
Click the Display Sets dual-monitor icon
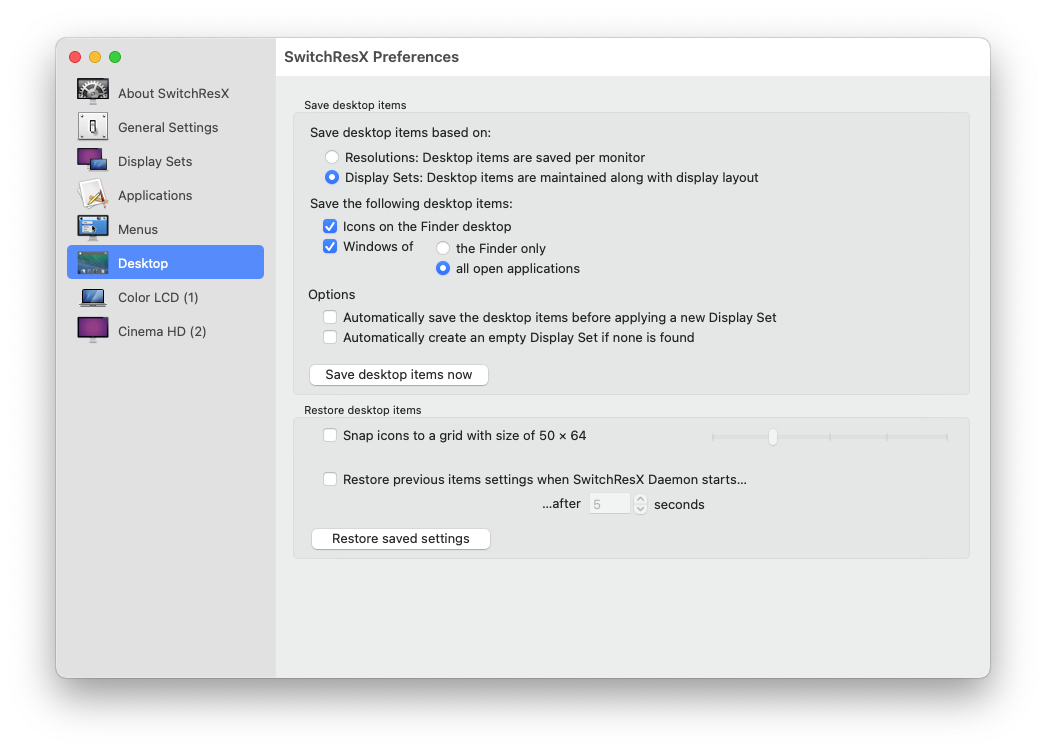tap(93, 160)
